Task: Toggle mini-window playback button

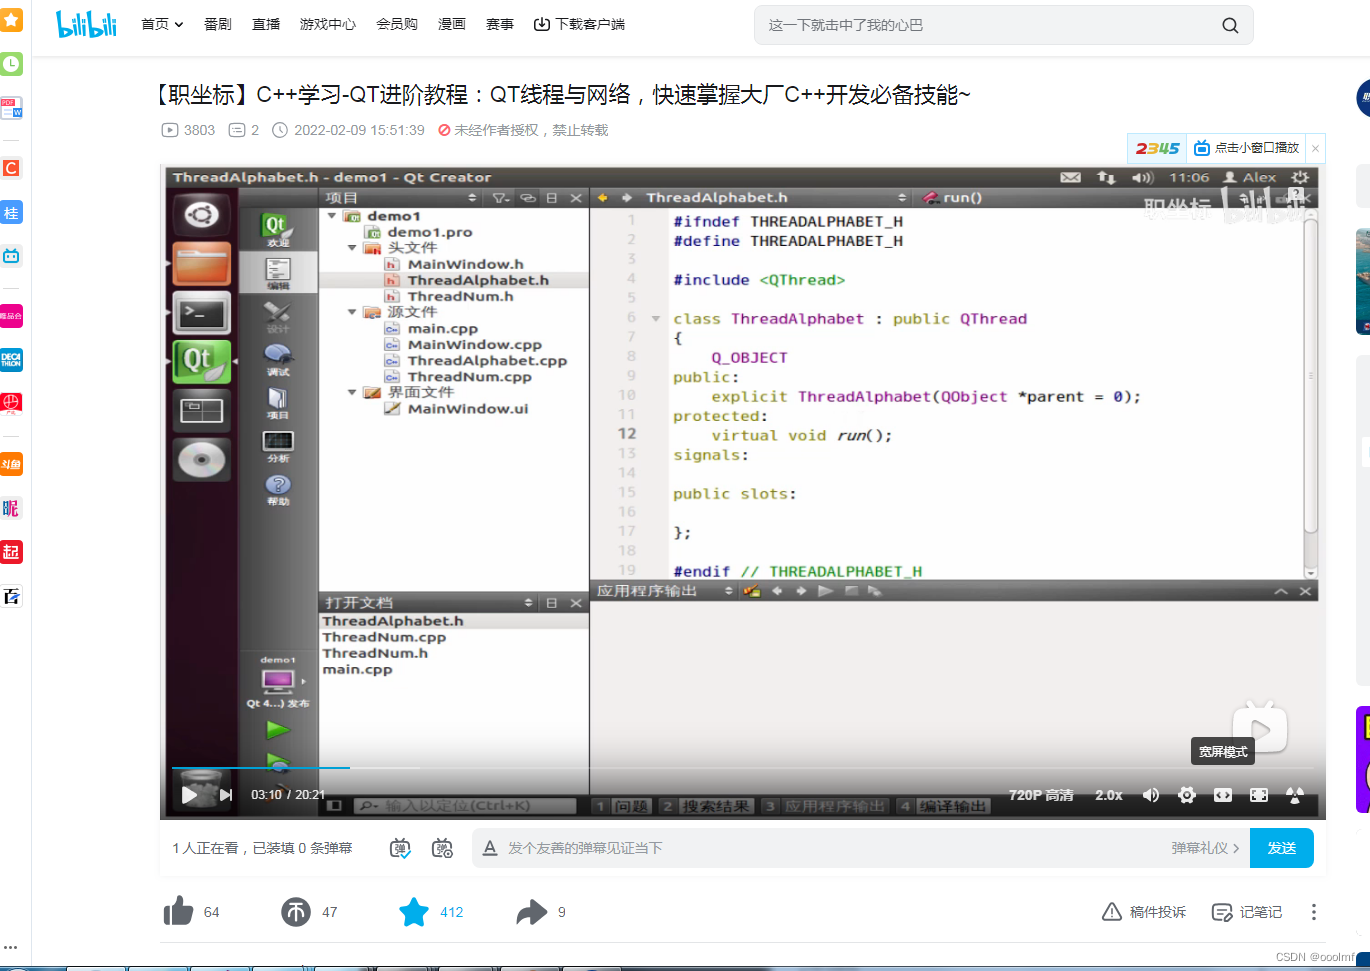Action: [x=1247, y=148]
